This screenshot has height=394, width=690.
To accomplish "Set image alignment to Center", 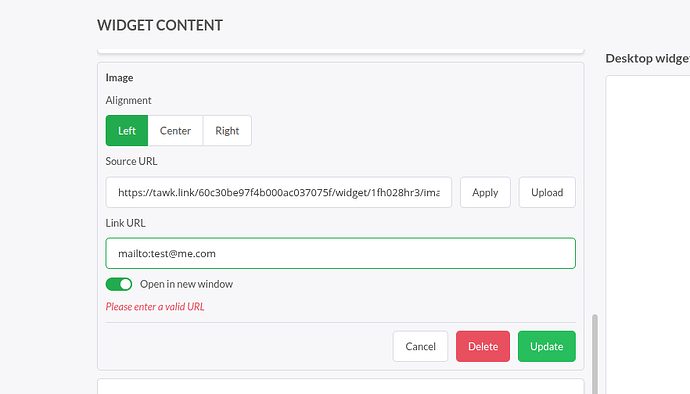I will click(x=175, y=131).
